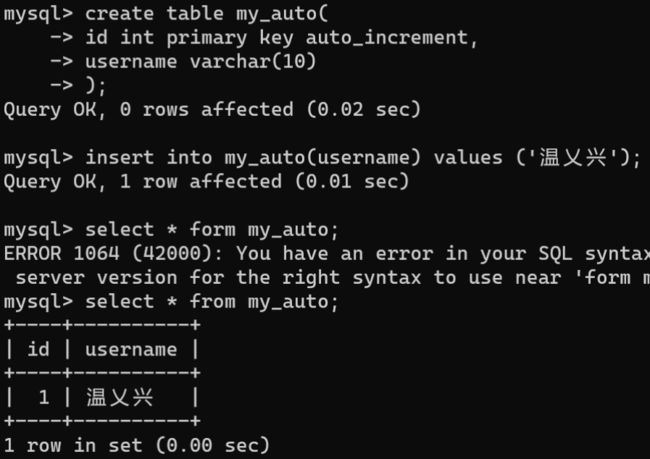Click the 'username' column header in result table
The height and width of the screenshot is (459, 650).
[131, 350]
